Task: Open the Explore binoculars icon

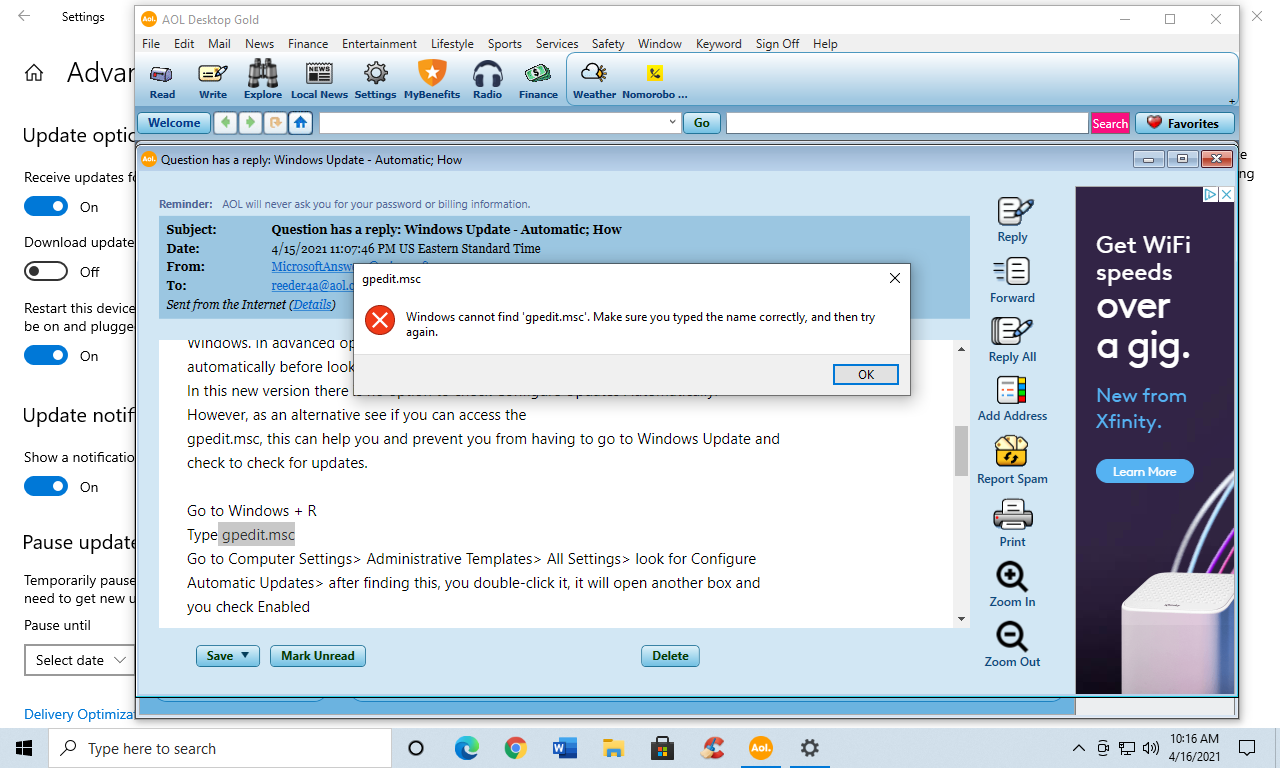Action: (x=263, y=80)
